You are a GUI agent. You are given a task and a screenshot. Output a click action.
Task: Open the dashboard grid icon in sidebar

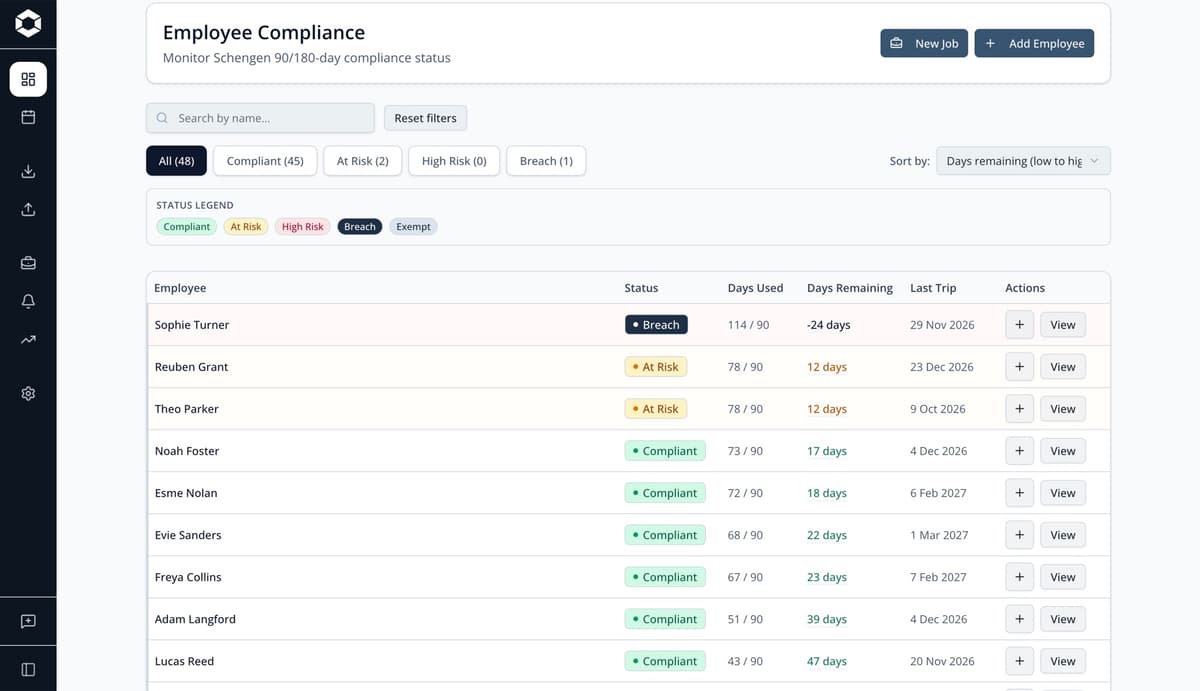(28, 79)
